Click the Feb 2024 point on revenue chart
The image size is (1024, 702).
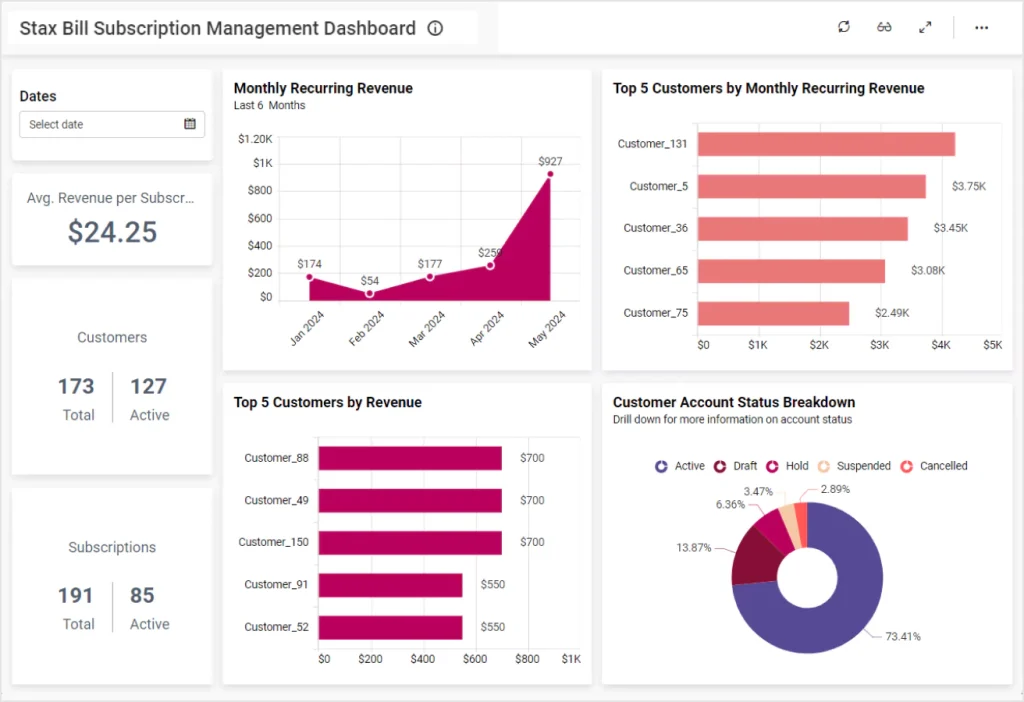point(370,293)
